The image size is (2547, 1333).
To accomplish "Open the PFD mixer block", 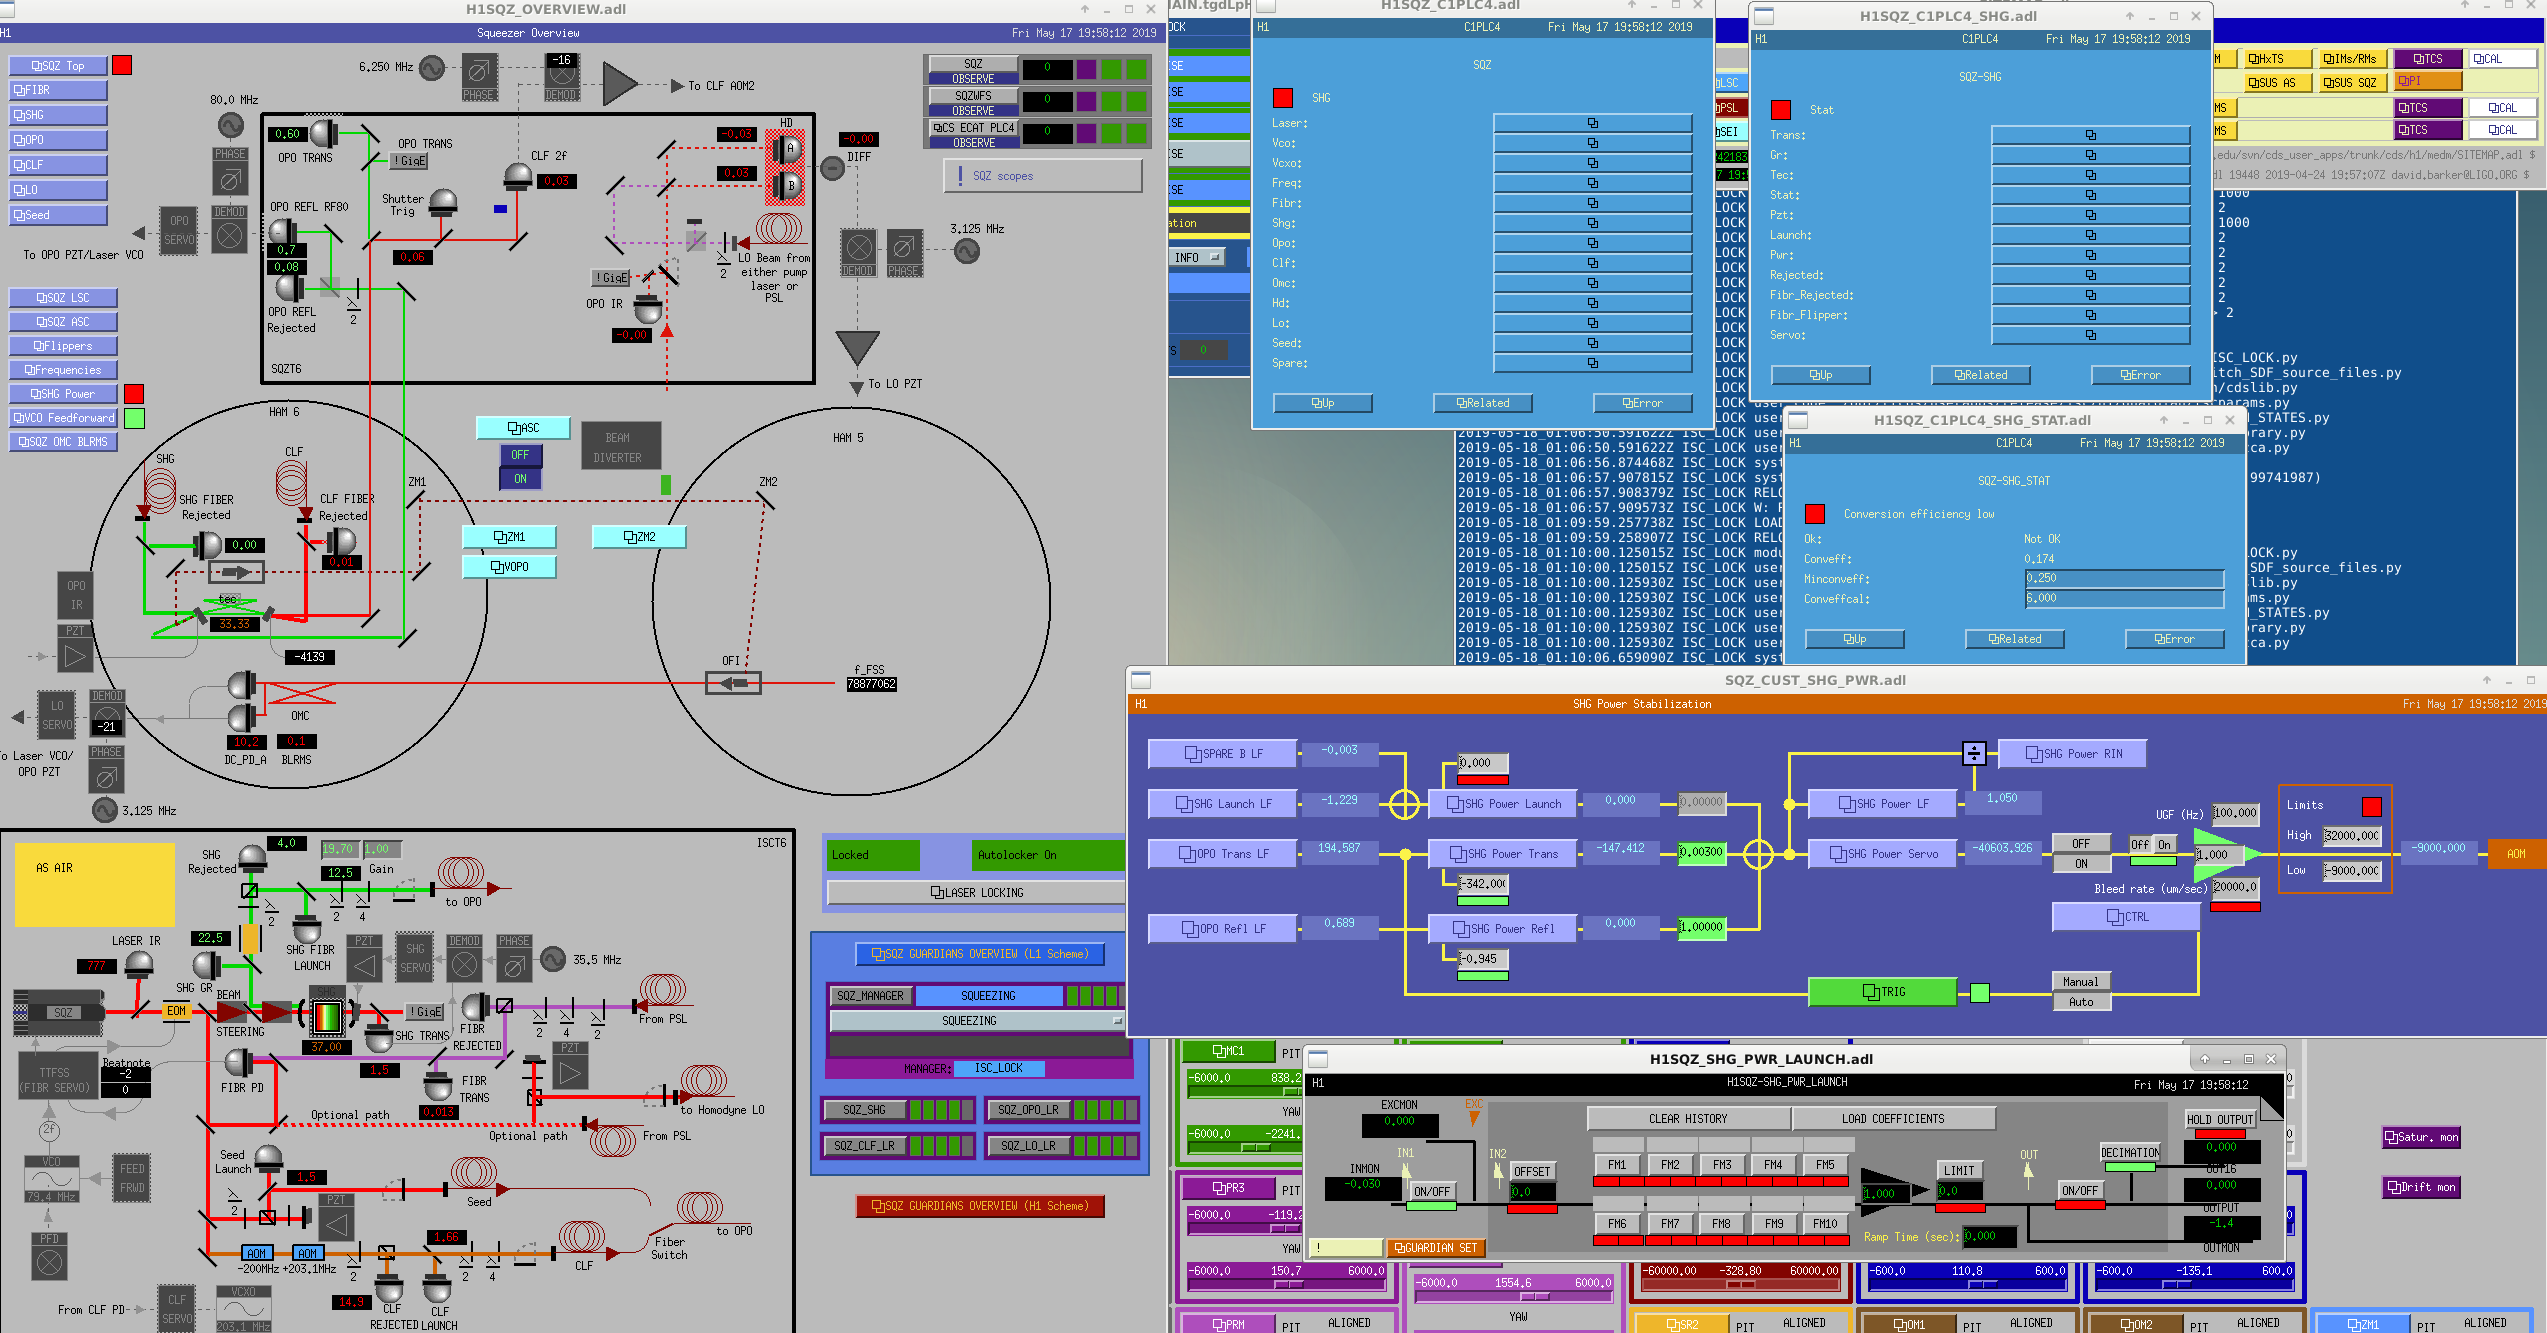I will click(x=49, y=1257).
